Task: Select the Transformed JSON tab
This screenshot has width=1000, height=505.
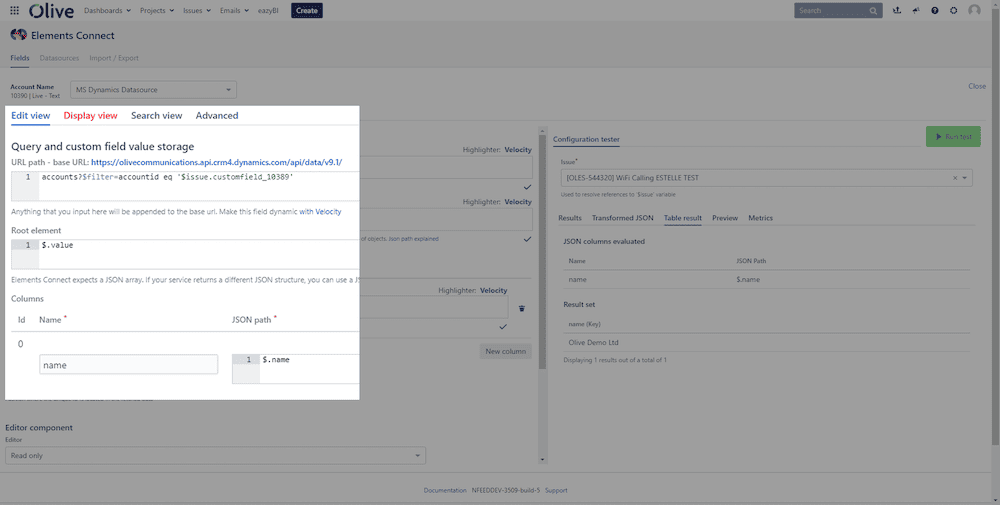Action: coord(623,218)
